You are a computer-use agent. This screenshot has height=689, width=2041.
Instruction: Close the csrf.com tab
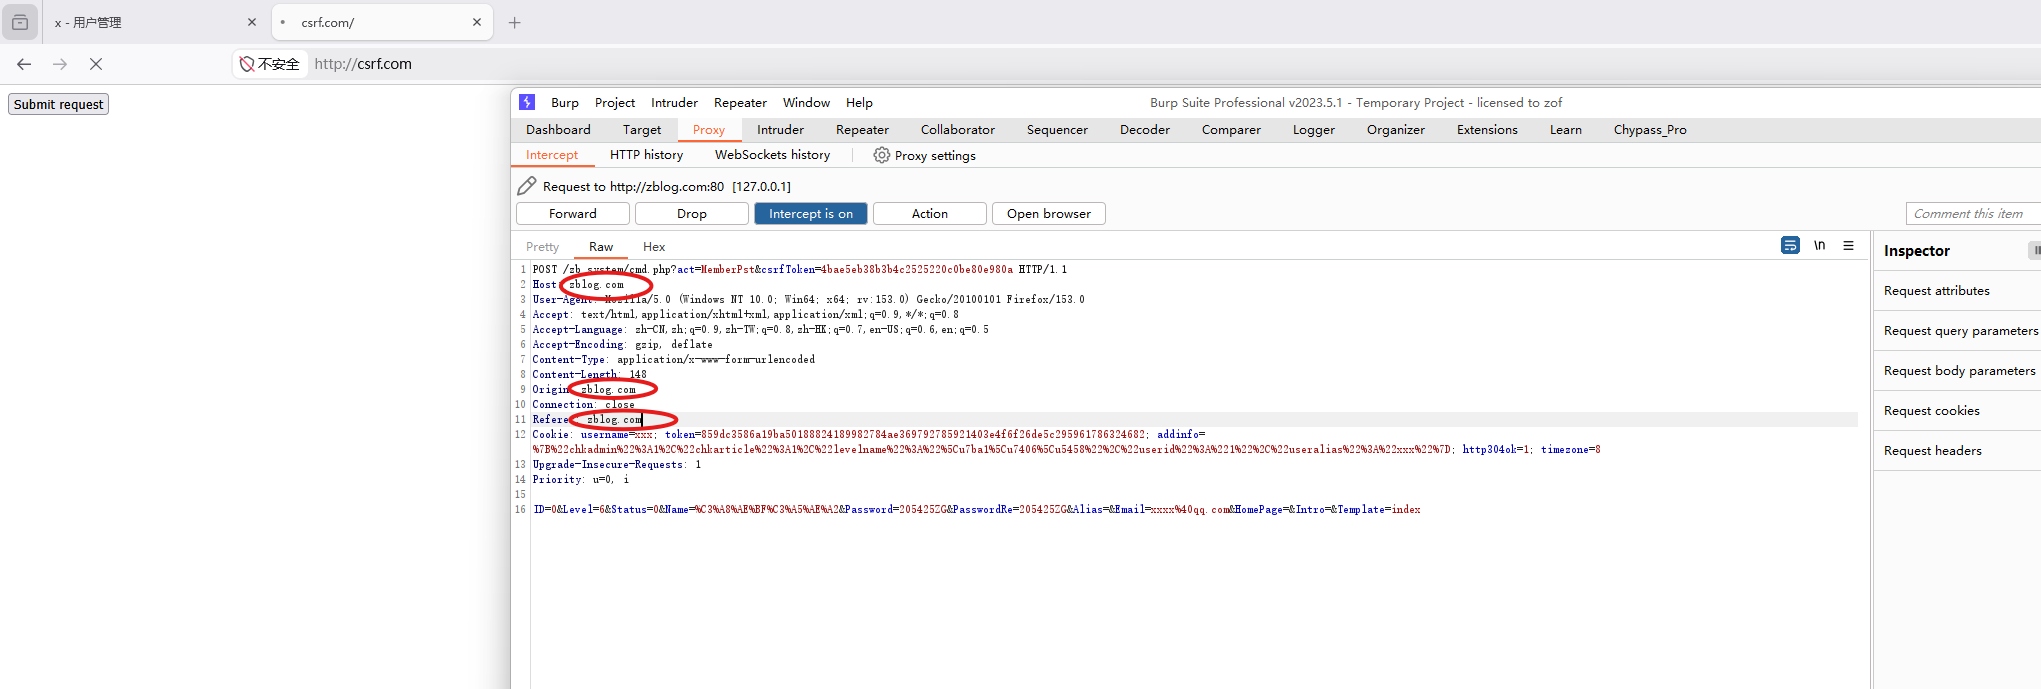[x=477, y=22]
